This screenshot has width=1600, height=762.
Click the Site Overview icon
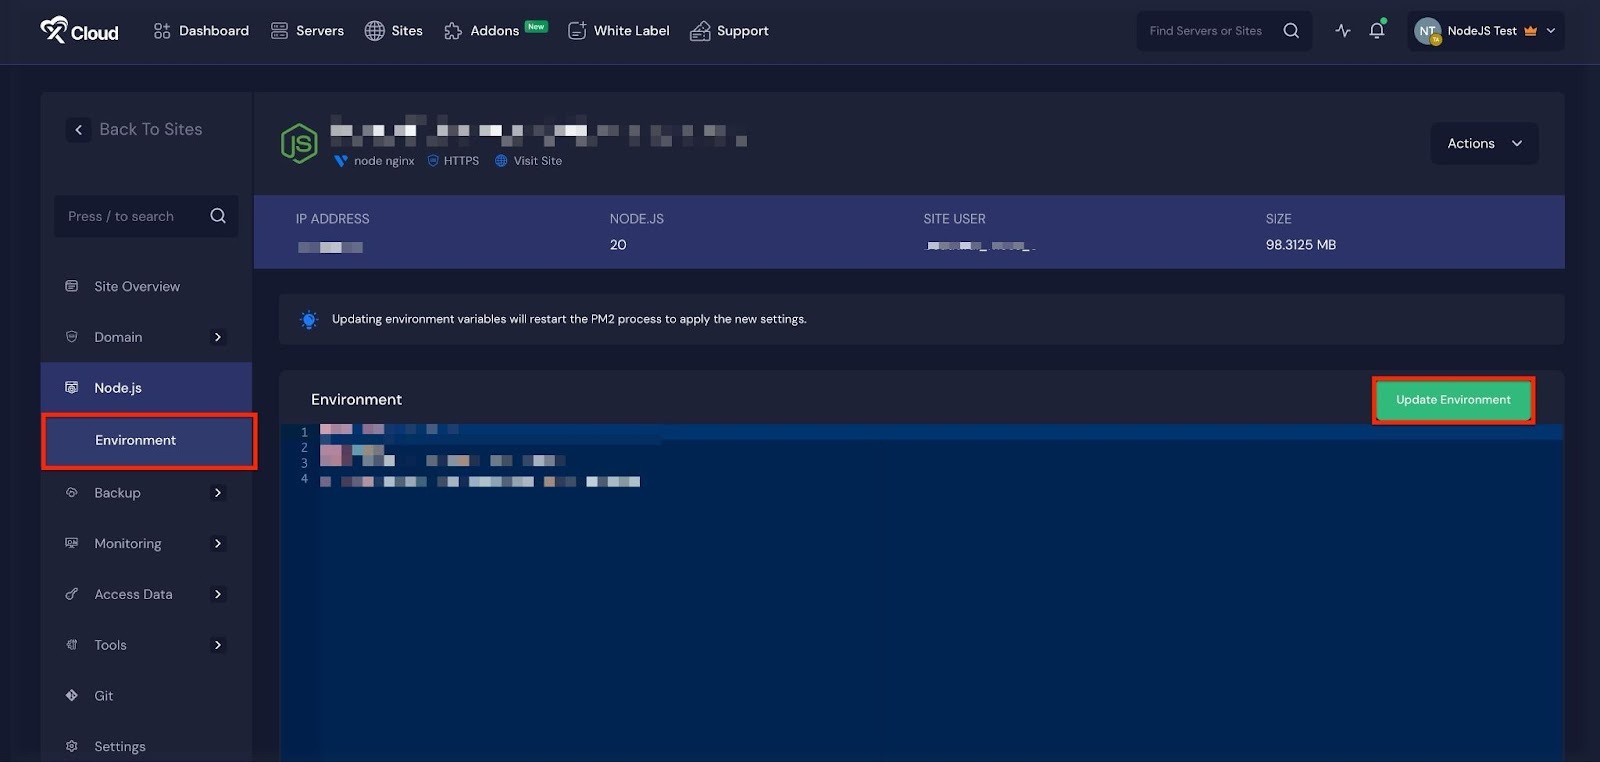pos(72,286)
